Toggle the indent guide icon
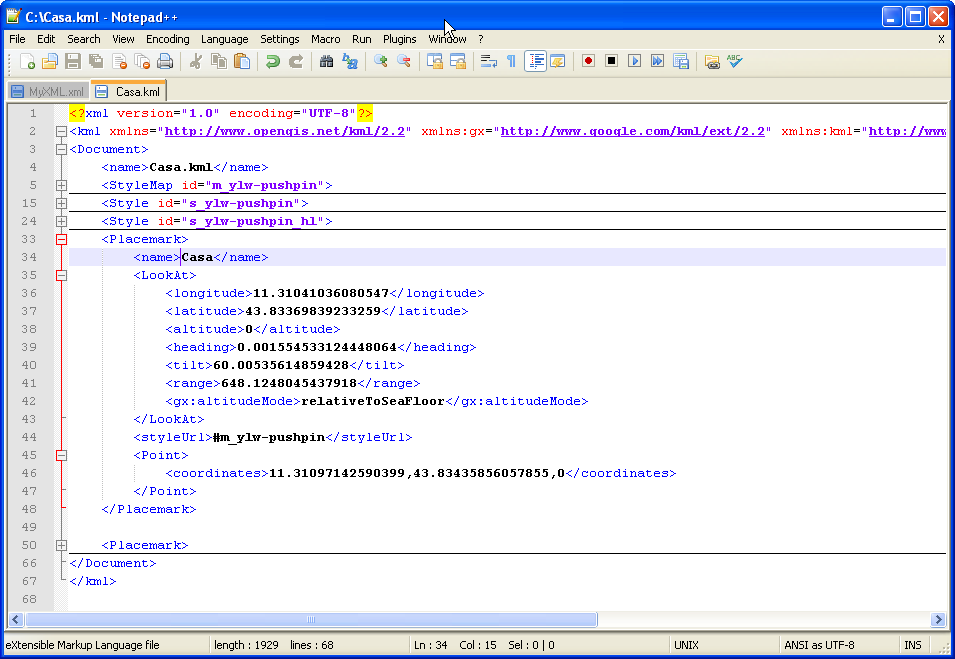This screenshot has height=659, width=955. pyautogui.click(x=535, y=61)
